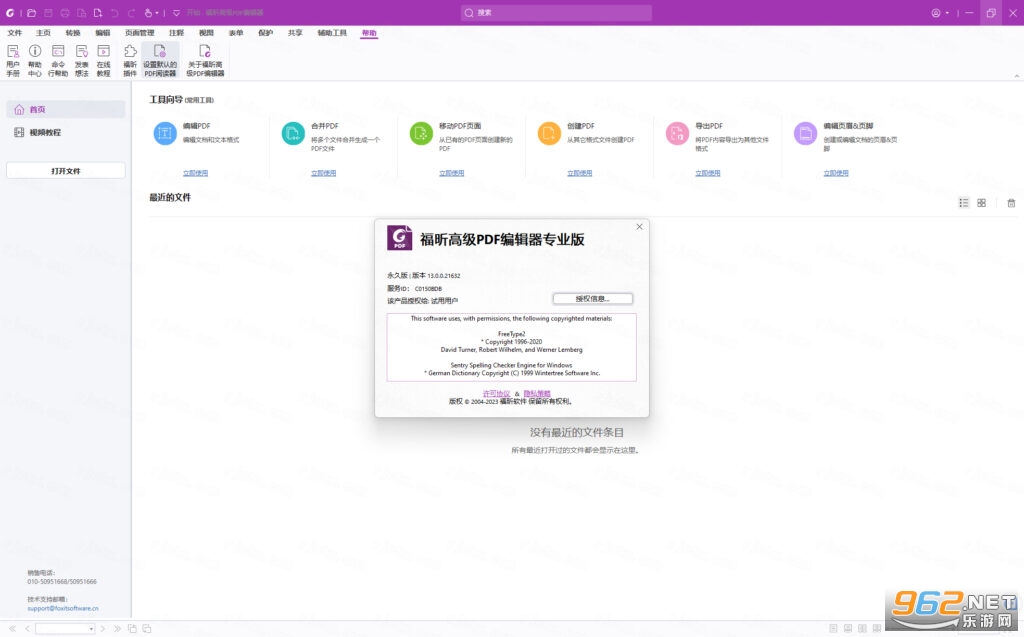
Task: Switch to the 保护 (Protect) ribbon tab
Action: [265, 33]
